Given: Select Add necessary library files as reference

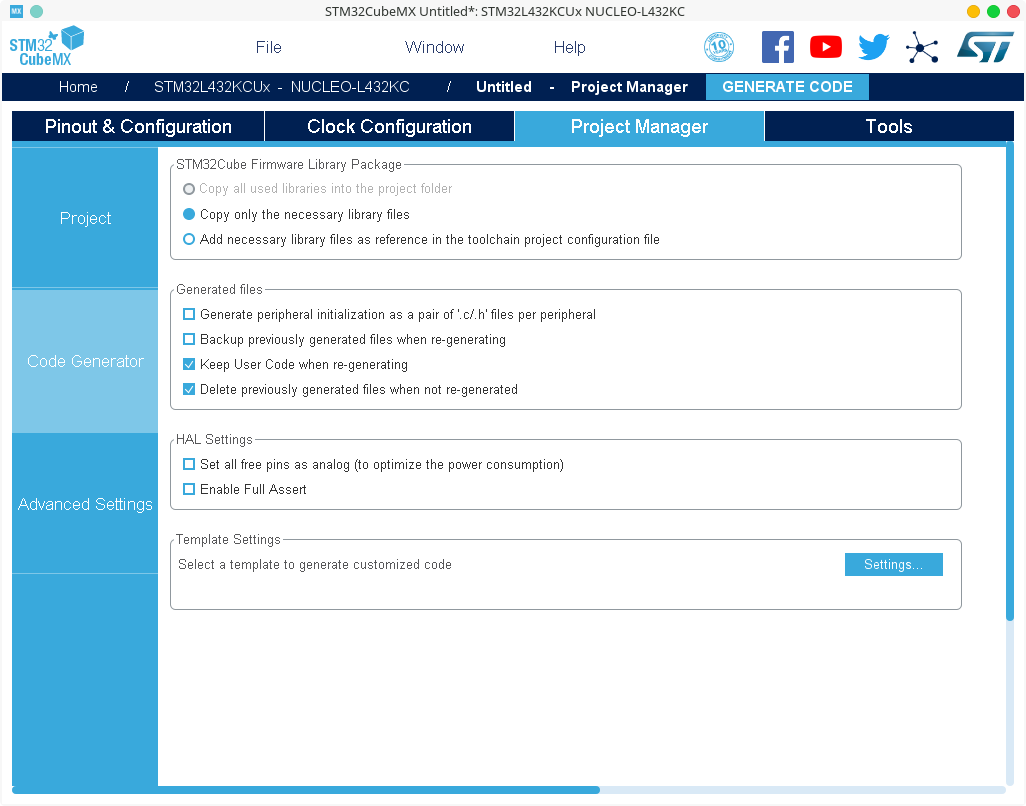Looking at the screenshot, I should click(x=189, y=239).
